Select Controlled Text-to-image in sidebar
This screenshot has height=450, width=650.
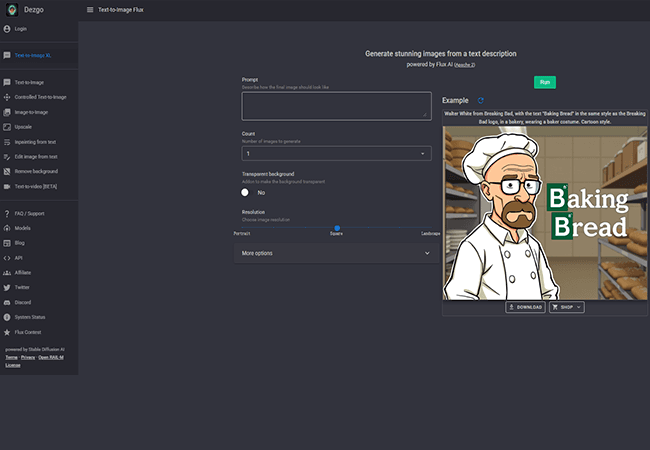[x=40, y=97]
